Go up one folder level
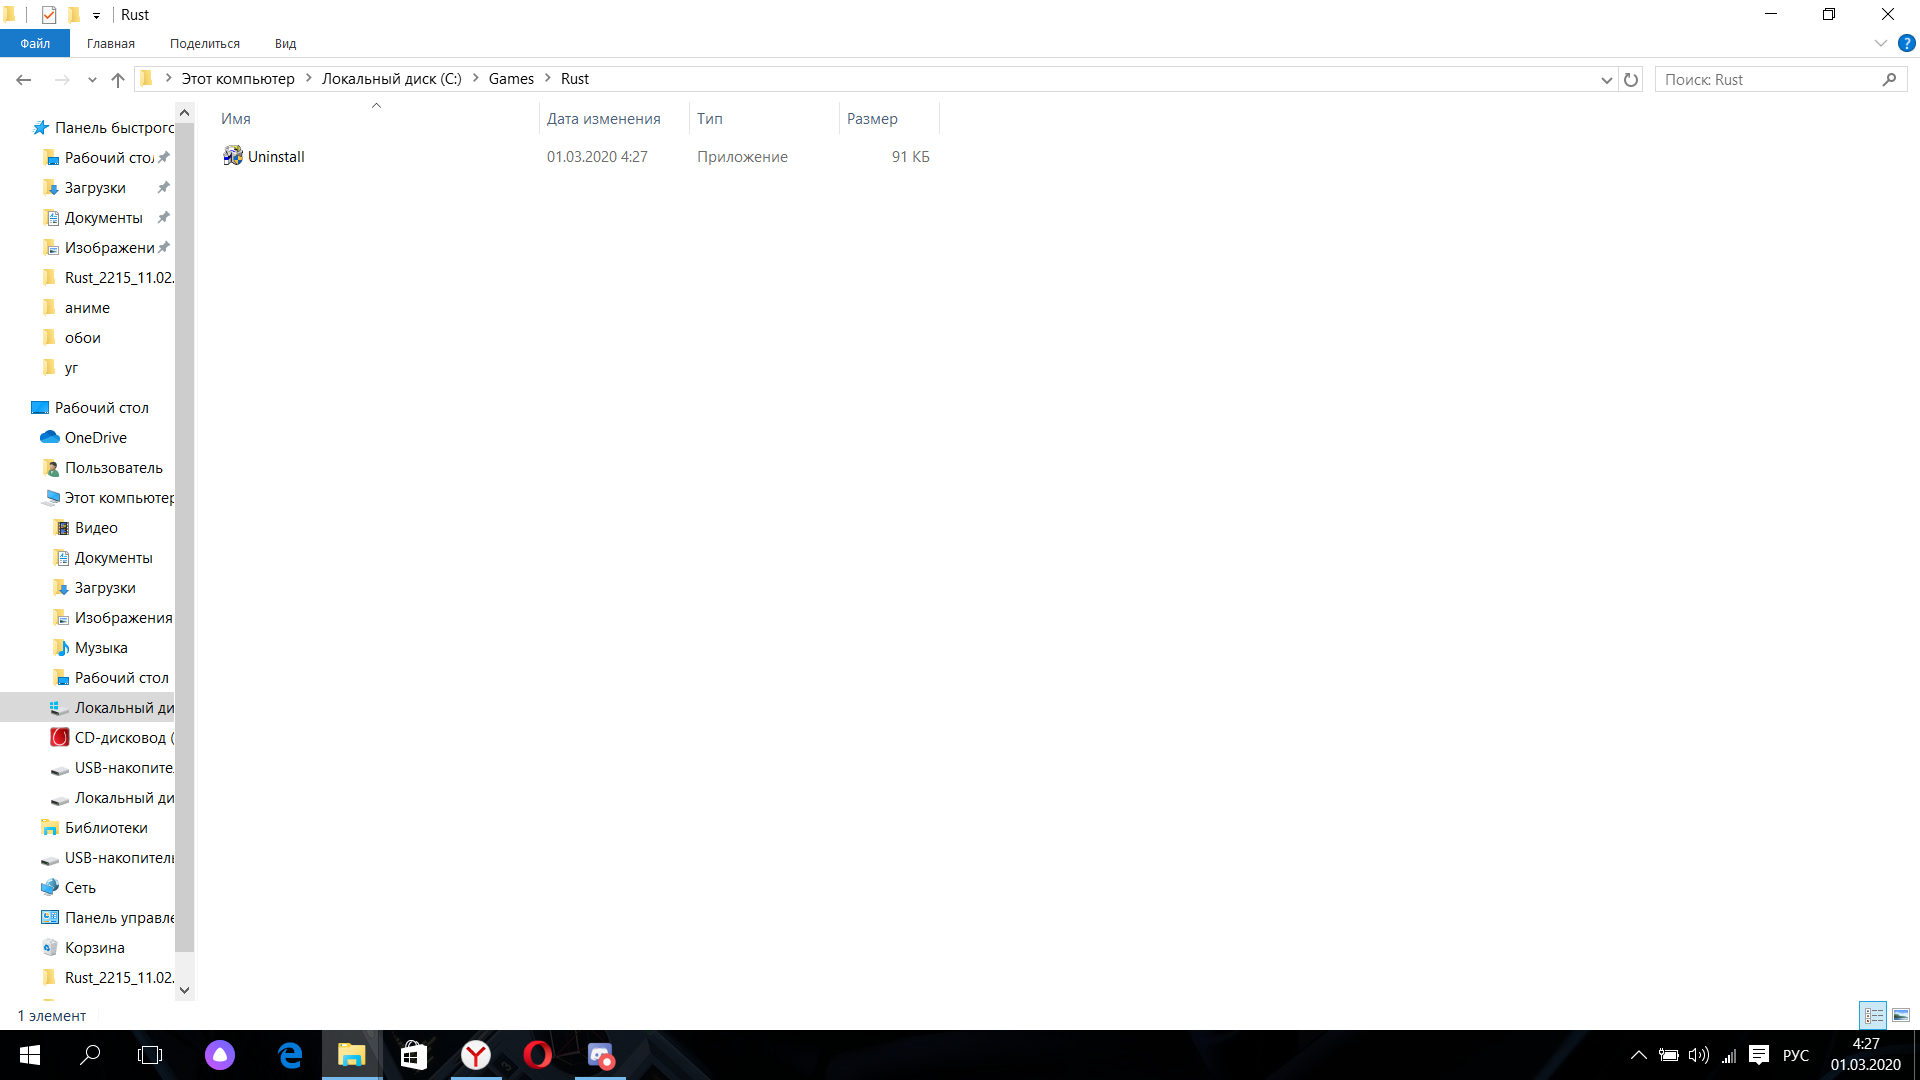The height and width of the screenshot is (1080, 1920). click(118, 80)
